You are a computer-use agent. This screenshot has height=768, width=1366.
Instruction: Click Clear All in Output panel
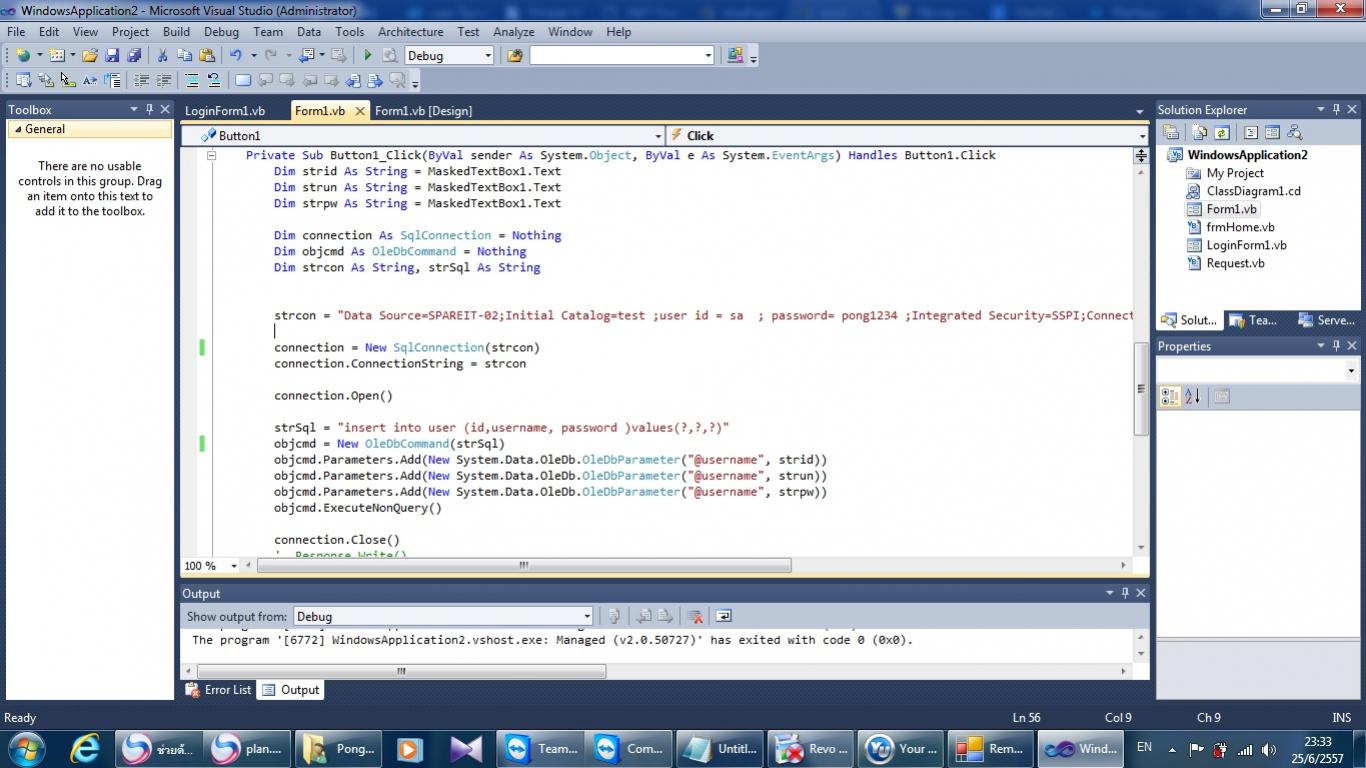pos(695,617)
